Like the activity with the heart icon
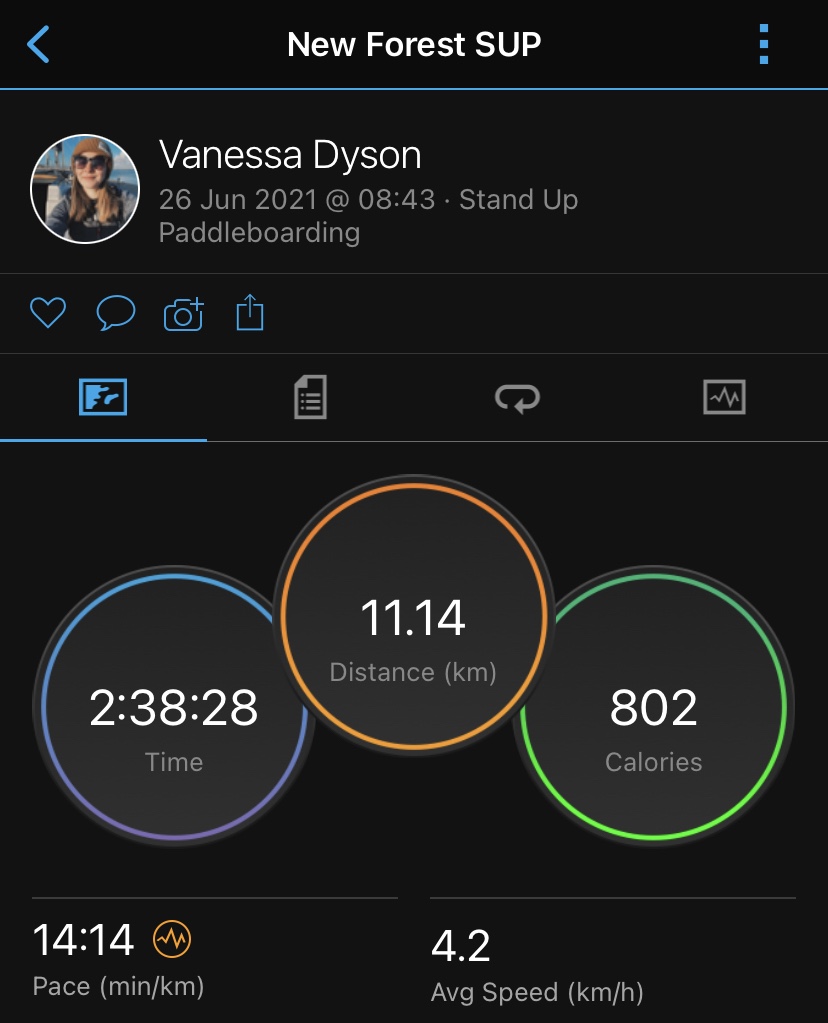828x1023 pixels. (x=47, y=314)
